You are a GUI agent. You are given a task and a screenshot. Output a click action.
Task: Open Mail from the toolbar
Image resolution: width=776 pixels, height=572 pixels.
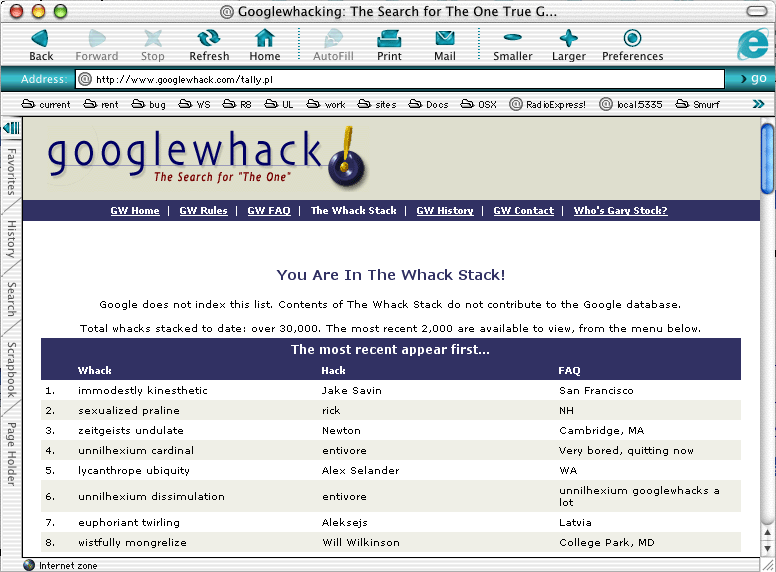[x=445, y=39]
